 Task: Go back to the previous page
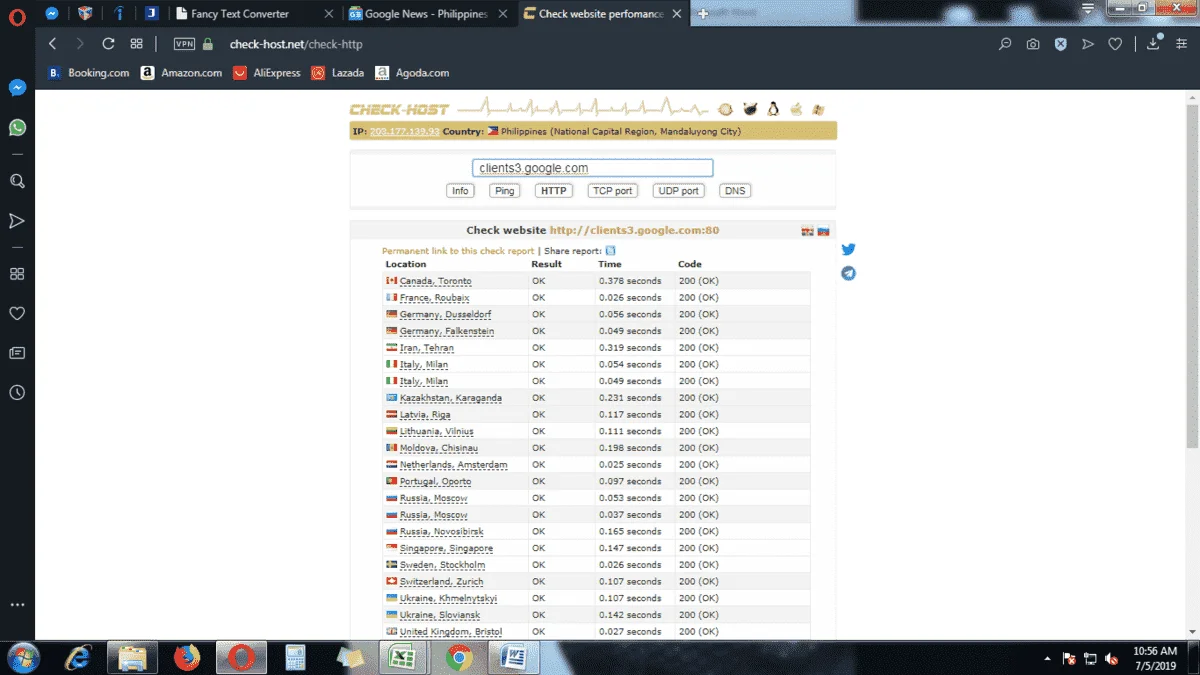point(52,44)
